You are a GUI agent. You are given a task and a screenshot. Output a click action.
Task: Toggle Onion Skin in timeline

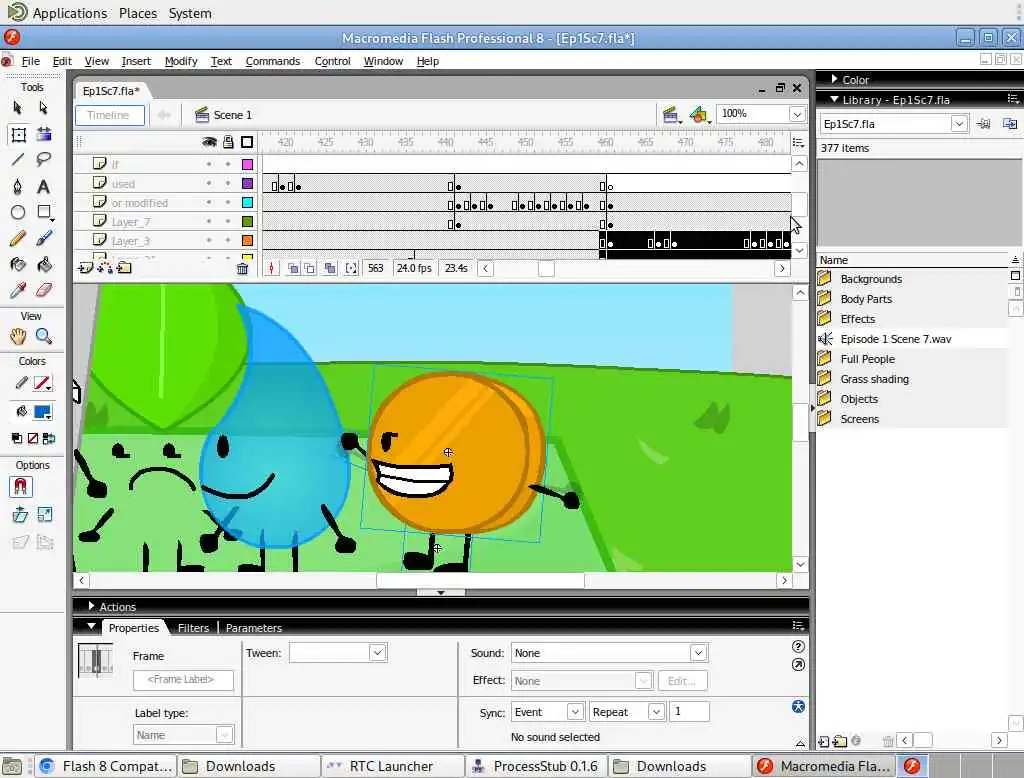[293, 268]
